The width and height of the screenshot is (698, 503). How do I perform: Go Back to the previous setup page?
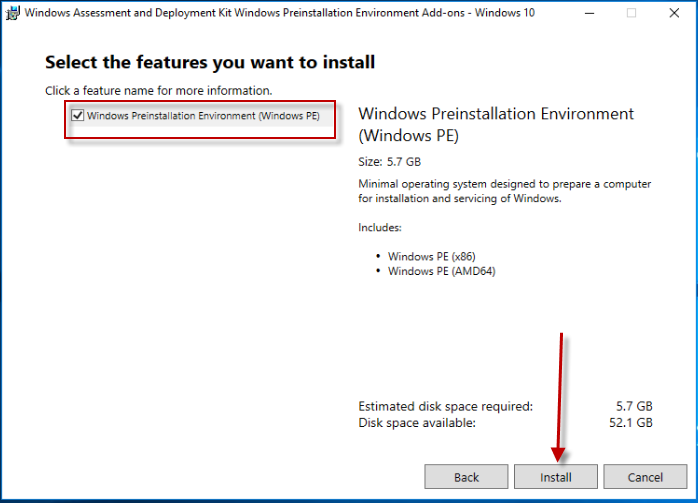click(466, 477)
